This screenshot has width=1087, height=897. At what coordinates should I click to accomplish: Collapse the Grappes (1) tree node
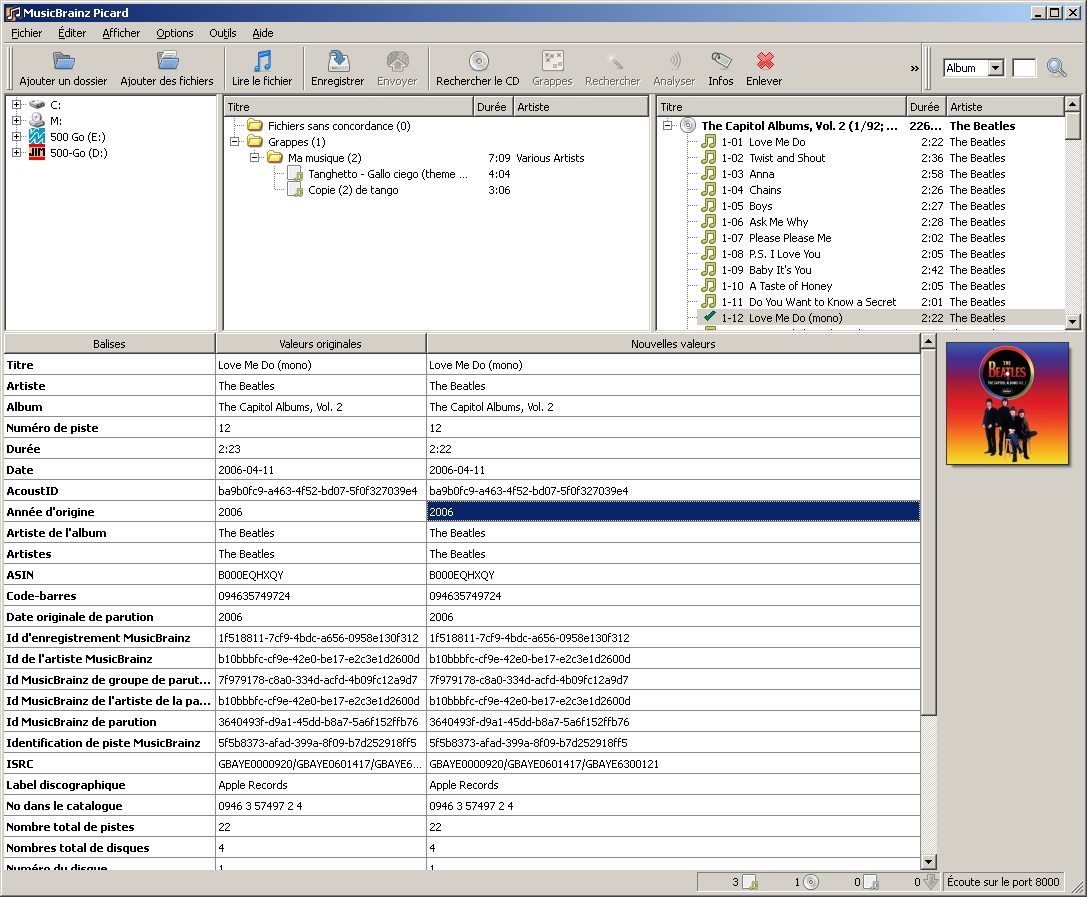[234, 141]
